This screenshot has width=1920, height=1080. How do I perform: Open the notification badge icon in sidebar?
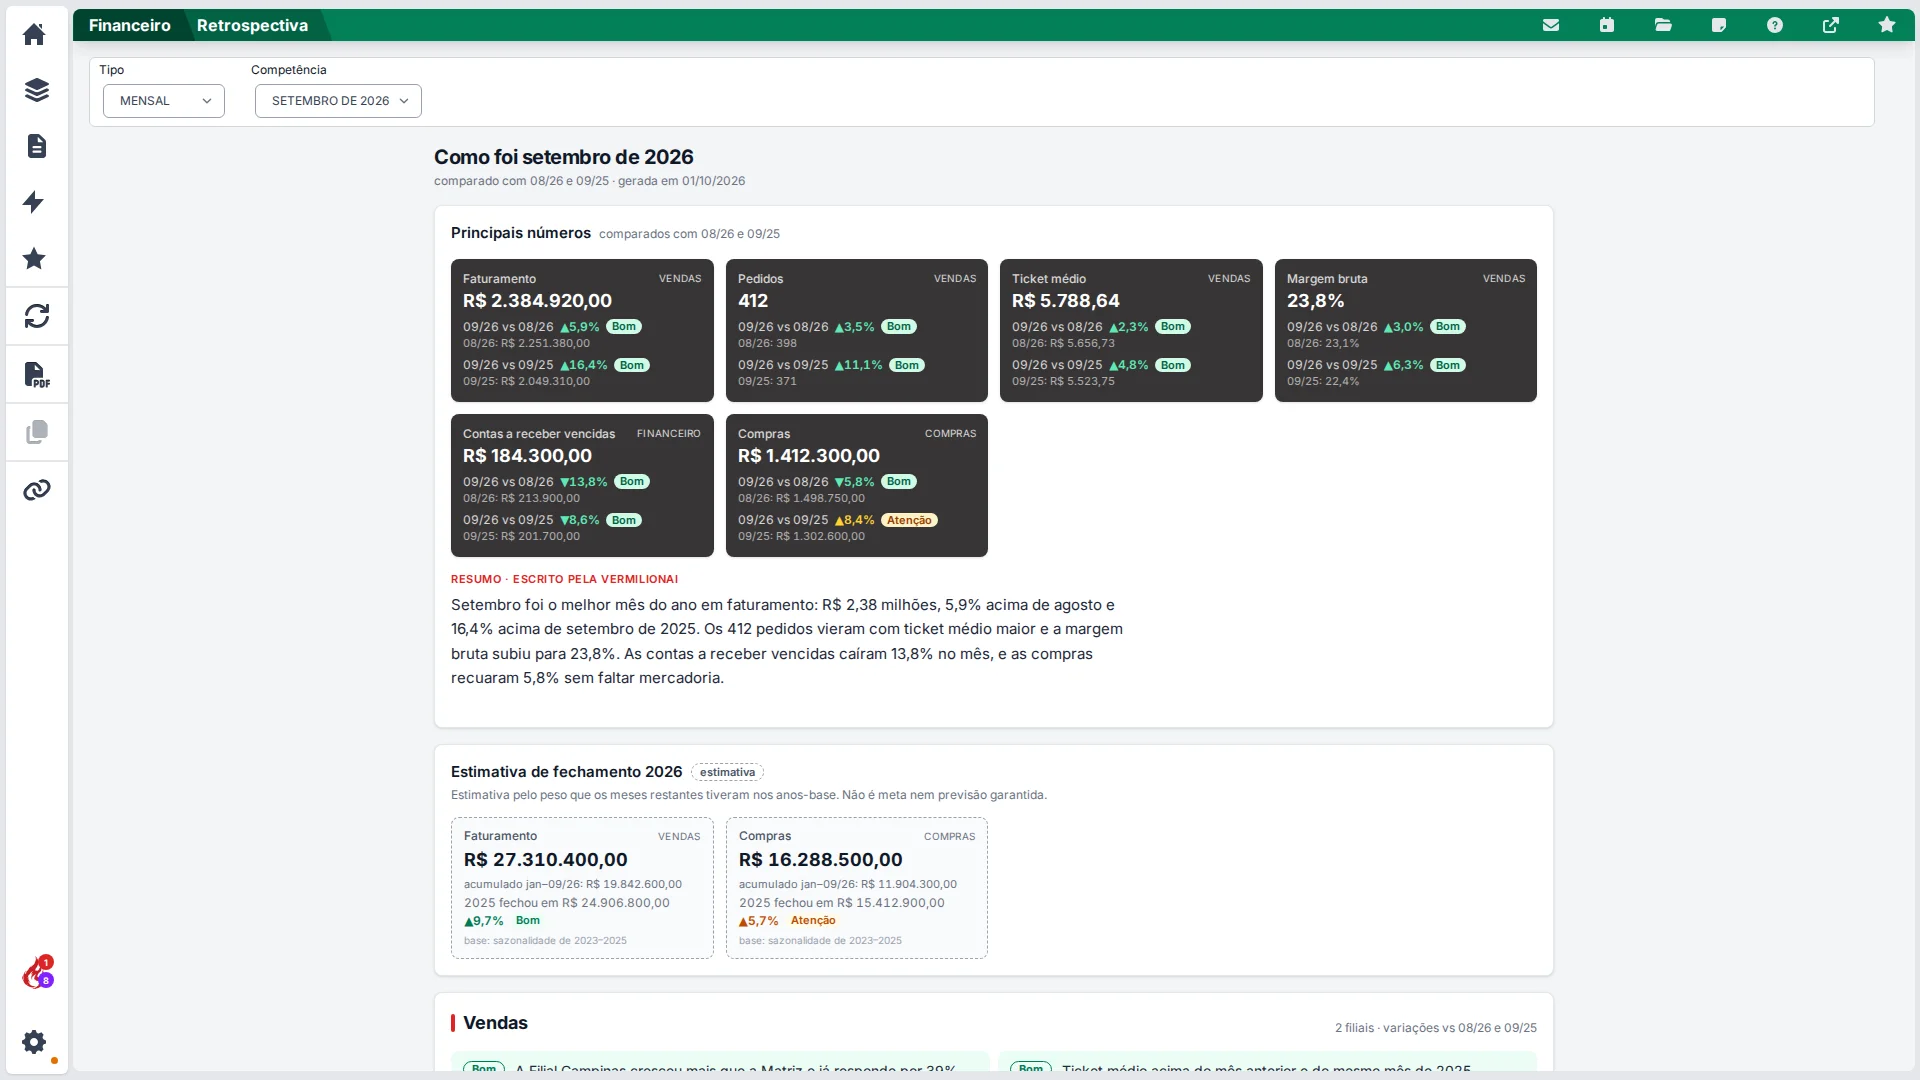tap(38, 972)
